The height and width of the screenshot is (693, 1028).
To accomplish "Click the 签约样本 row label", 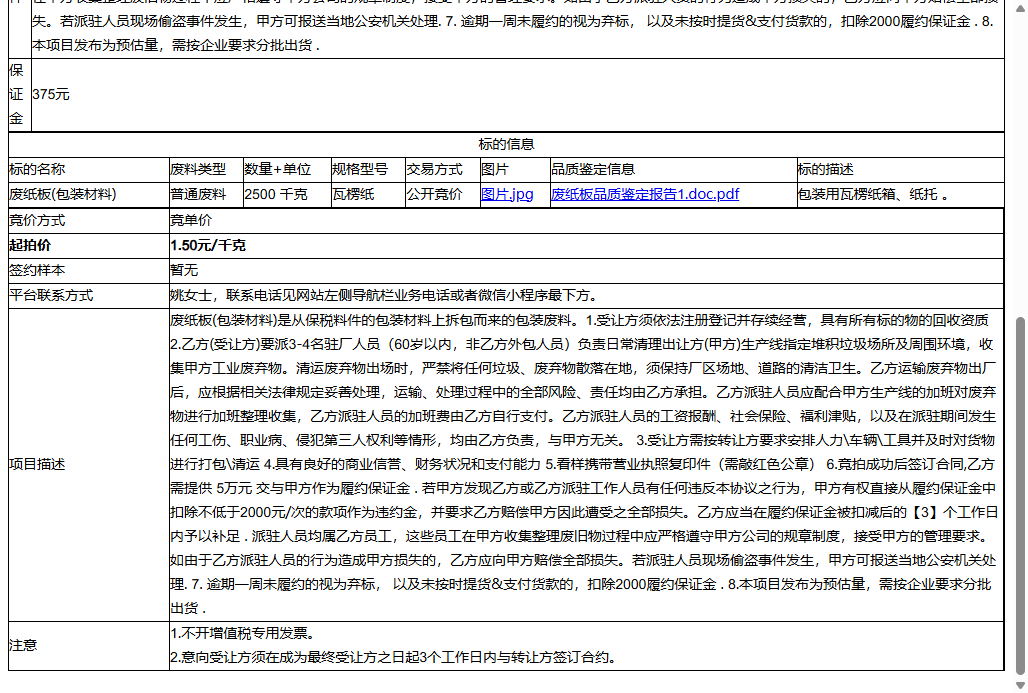I will [37, 271].
